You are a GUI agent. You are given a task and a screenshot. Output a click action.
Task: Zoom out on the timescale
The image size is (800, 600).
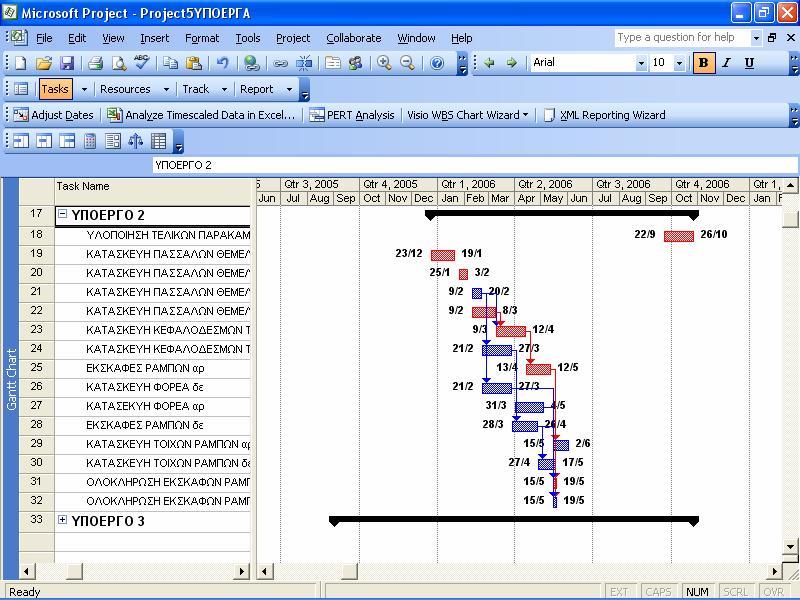click(x=407, y=63)
